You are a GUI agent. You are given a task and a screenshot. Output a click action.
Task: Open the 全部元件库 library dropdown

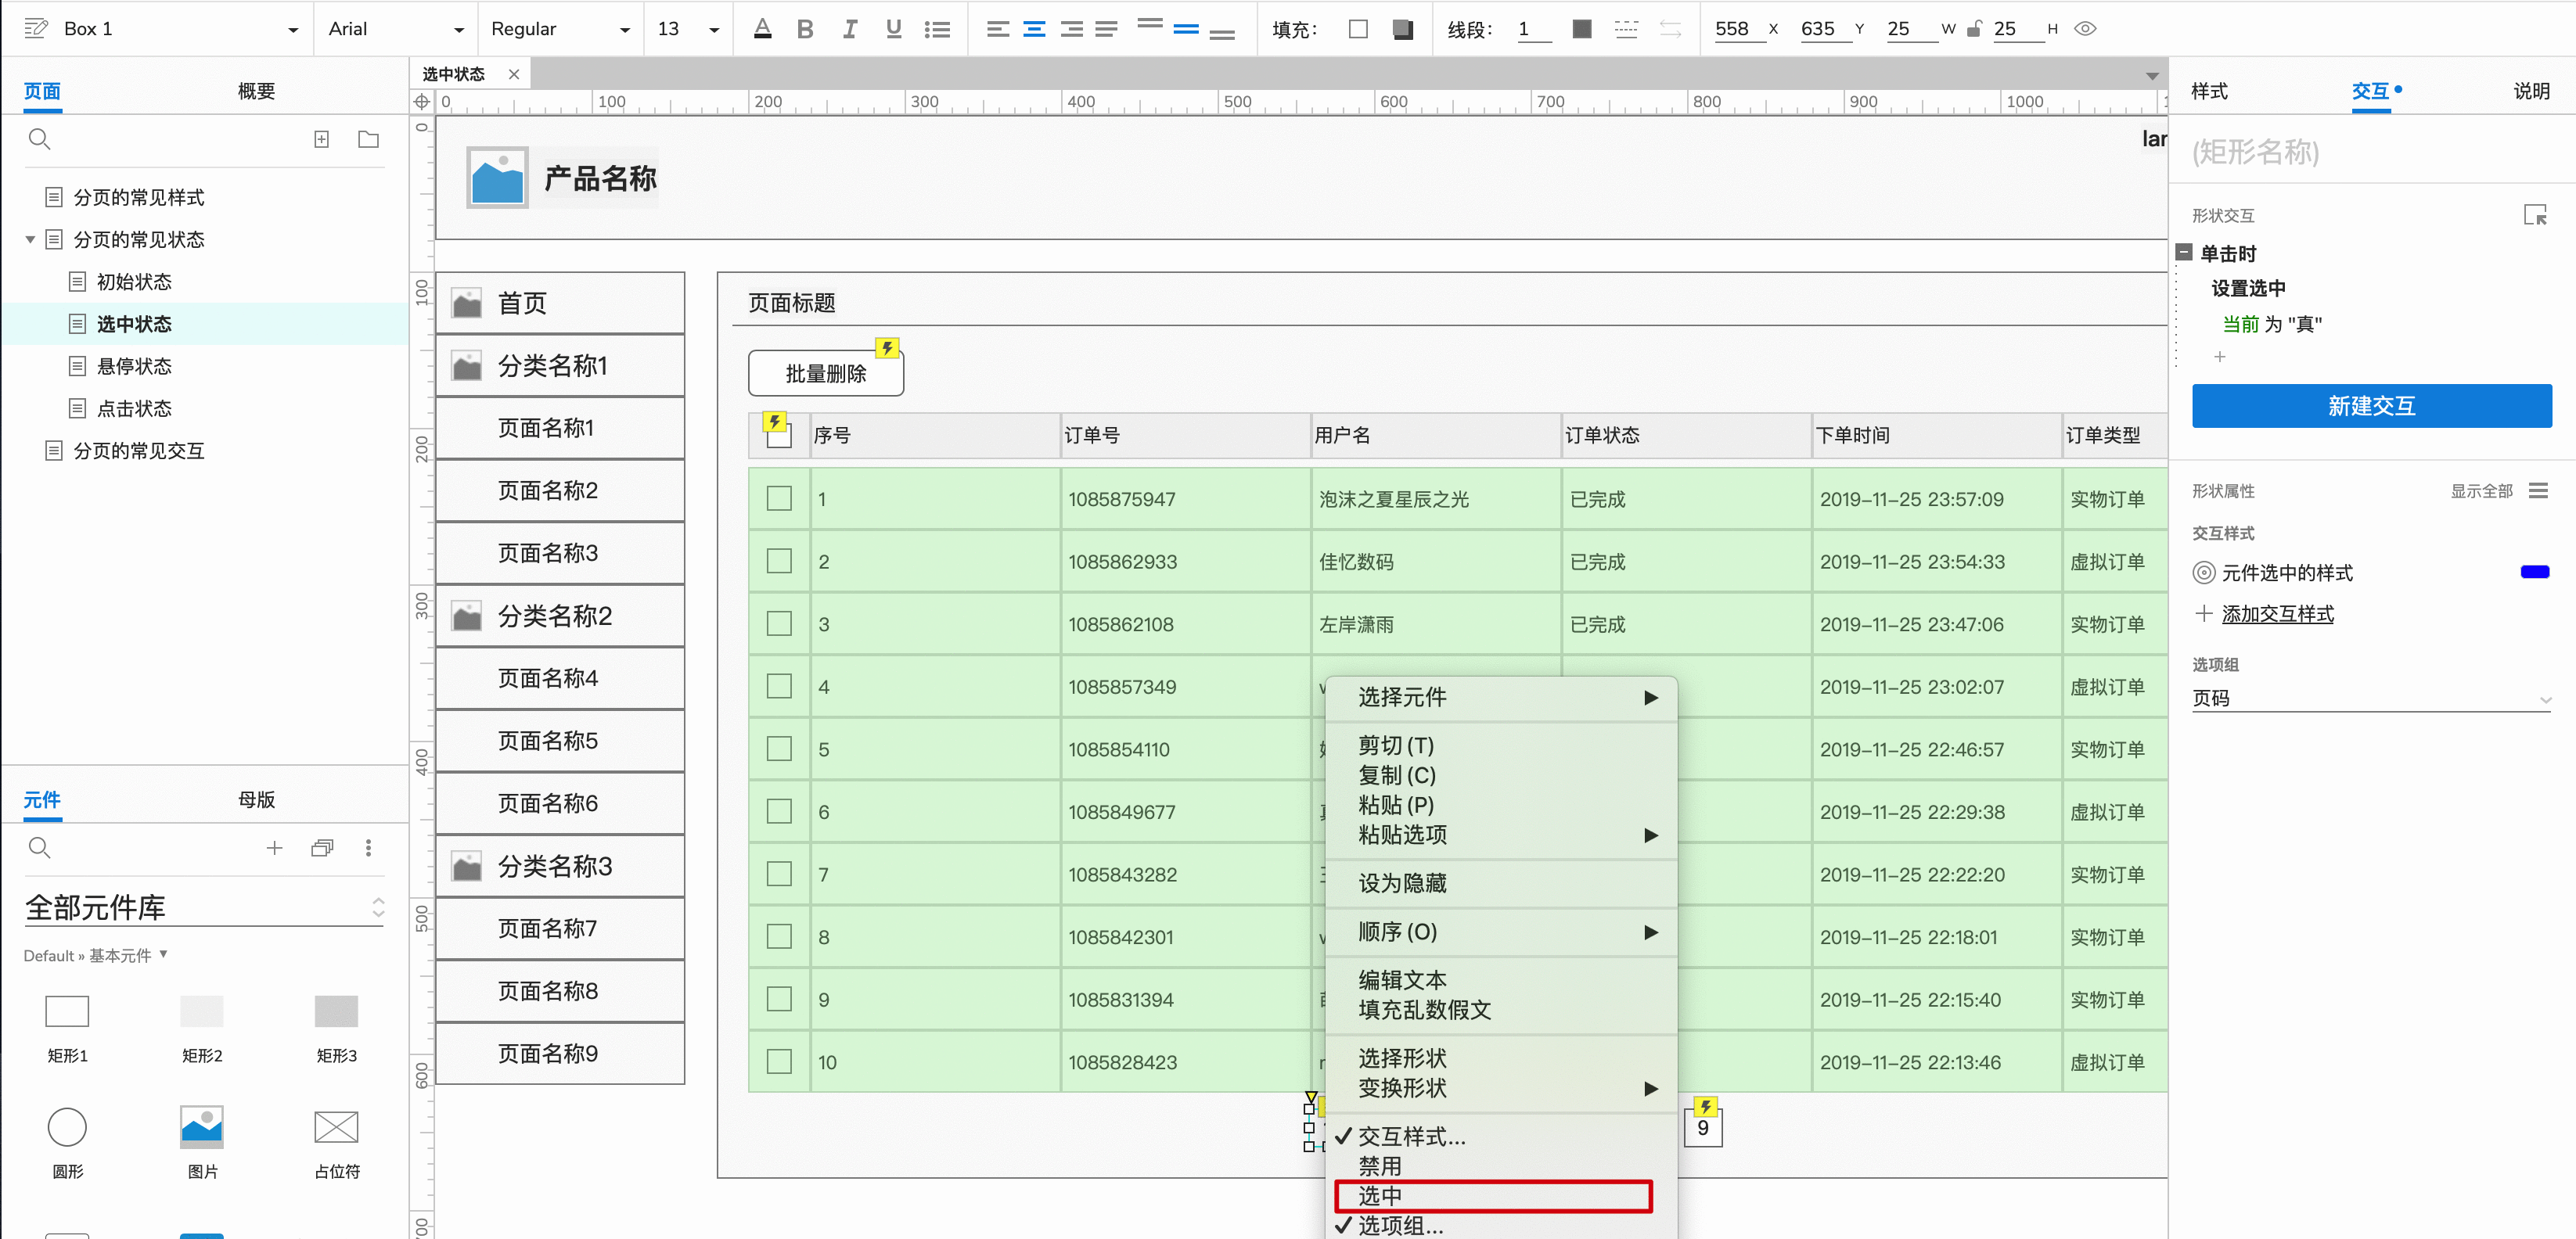tap(204, 907)
